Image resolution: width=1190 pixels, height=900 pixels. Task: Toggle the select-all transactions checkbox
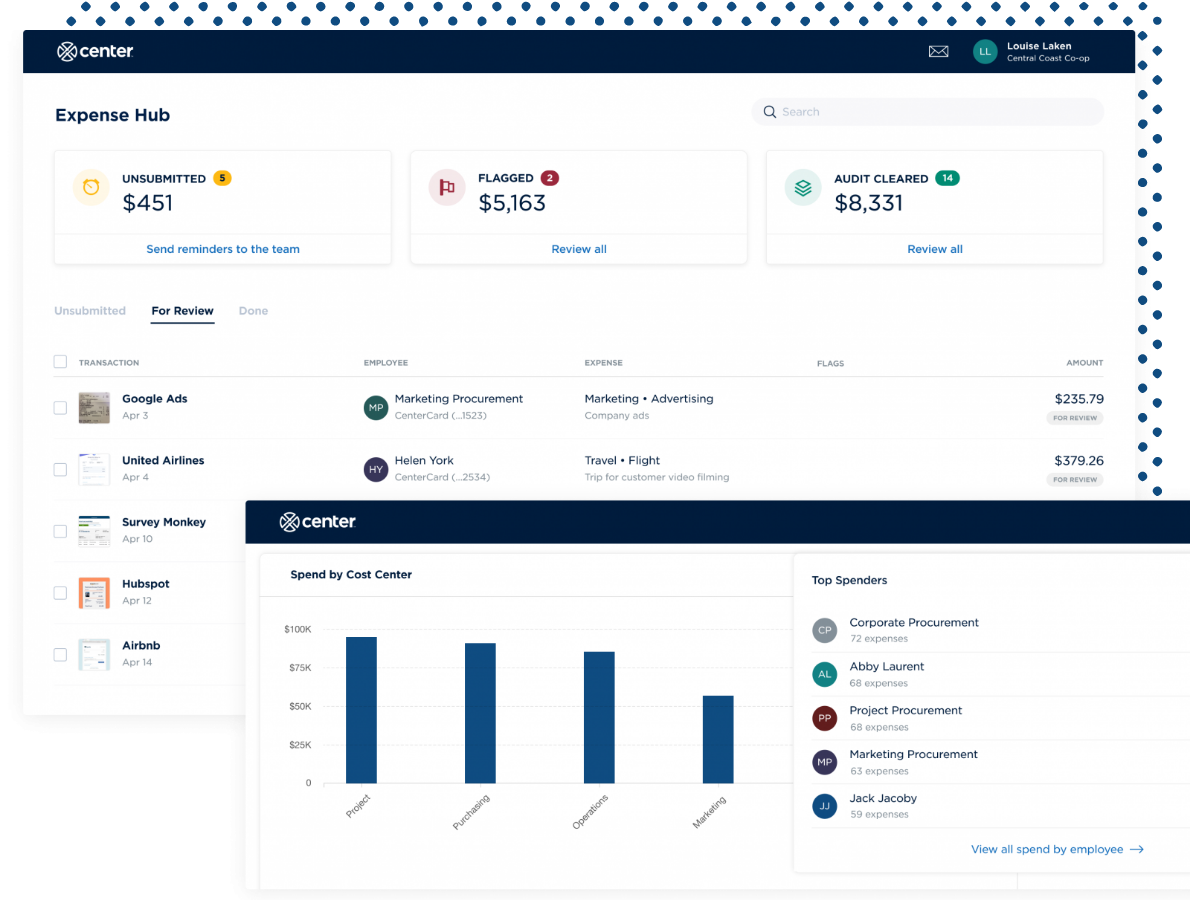(60, 362)
